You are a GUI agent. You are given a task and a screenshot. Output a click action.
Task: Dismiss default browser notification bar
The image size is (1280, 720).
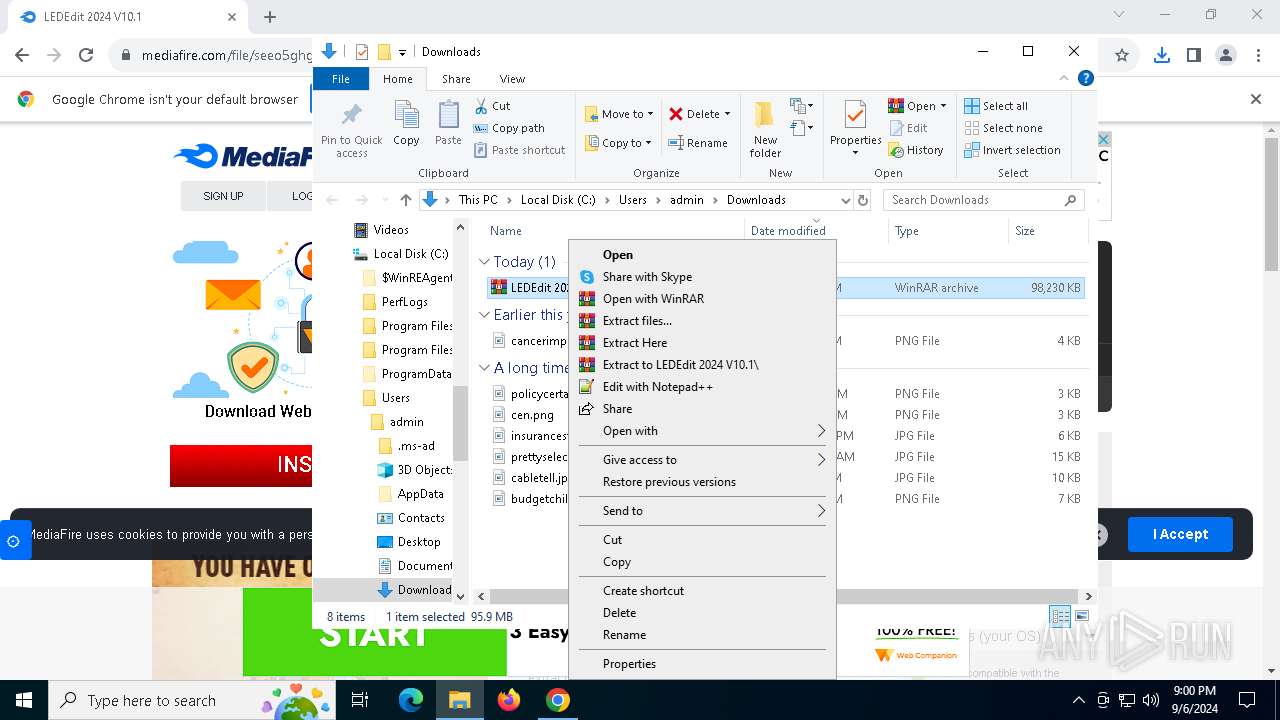(1256, 99)
